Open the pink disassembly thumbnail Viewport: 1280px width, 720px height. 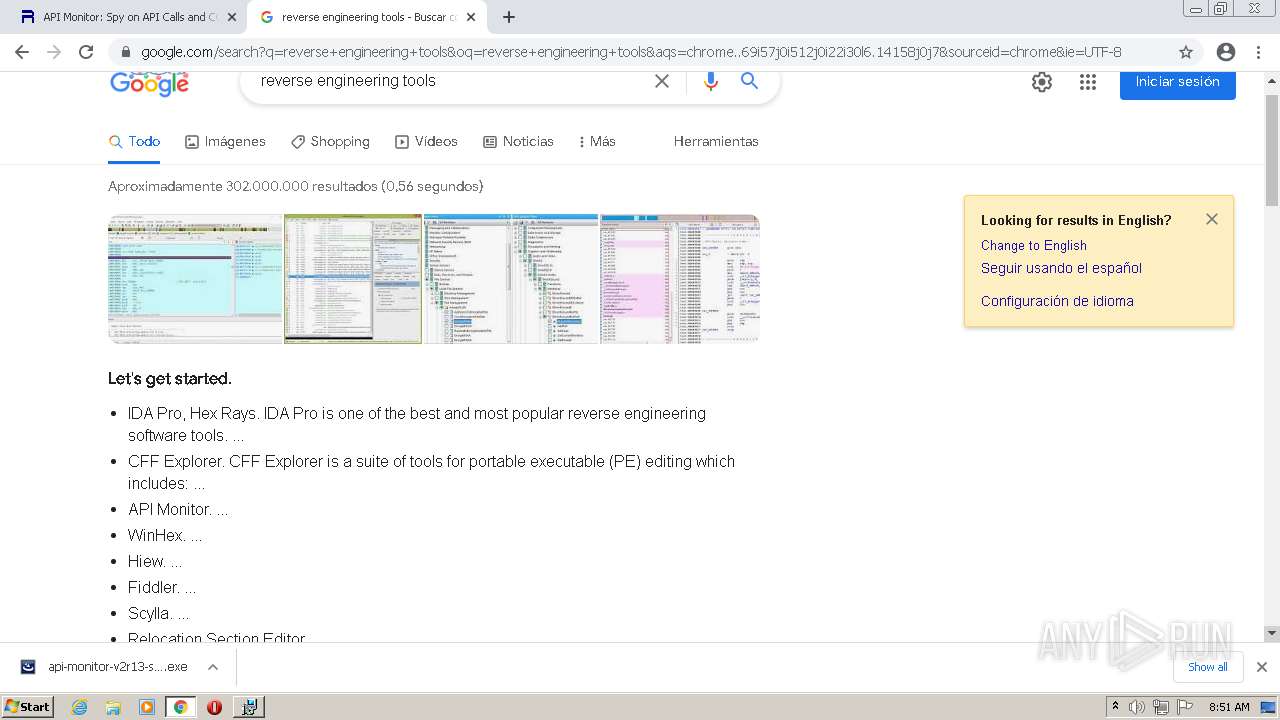(x=679, y=279)
